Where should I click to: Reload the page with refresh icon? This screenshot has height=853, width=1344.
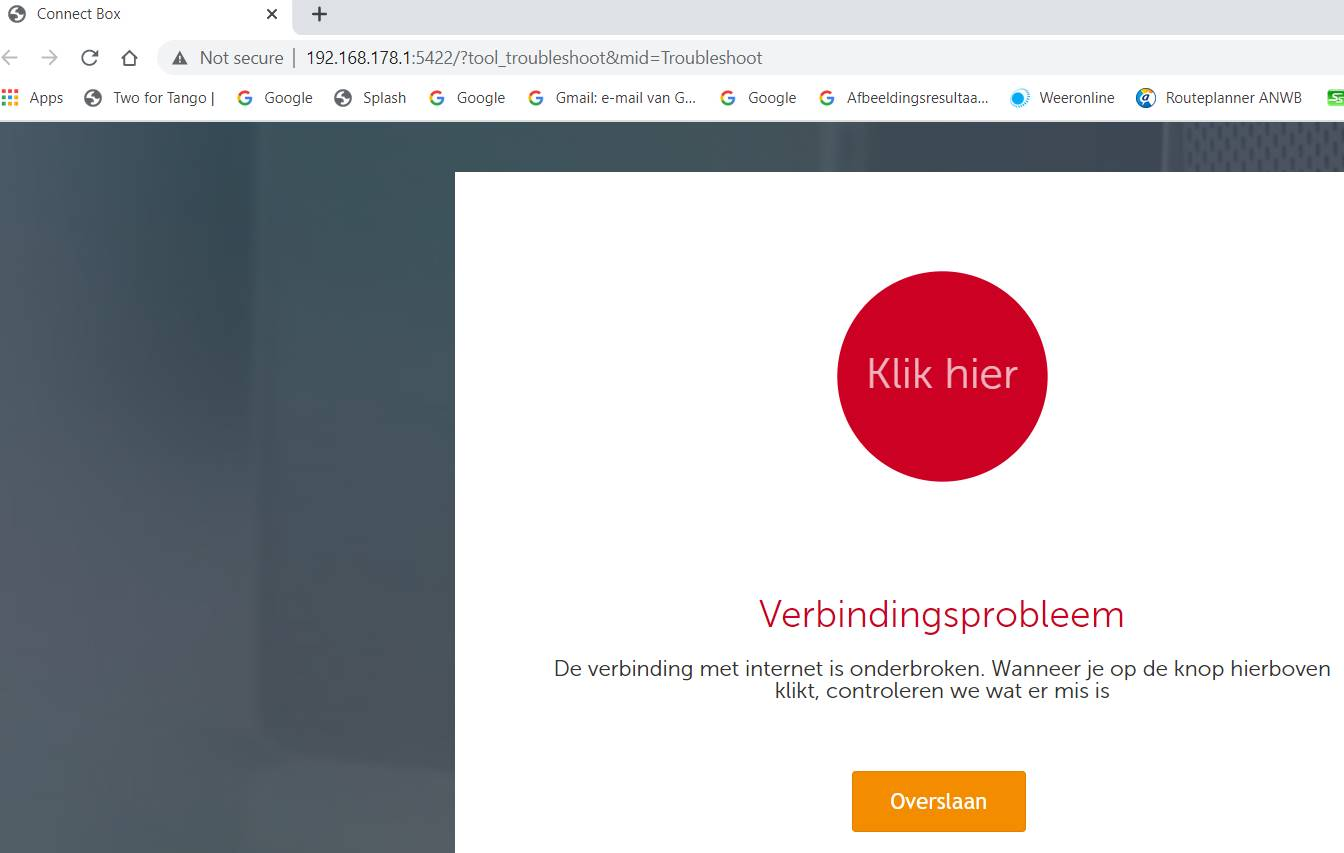coord(90,58)
